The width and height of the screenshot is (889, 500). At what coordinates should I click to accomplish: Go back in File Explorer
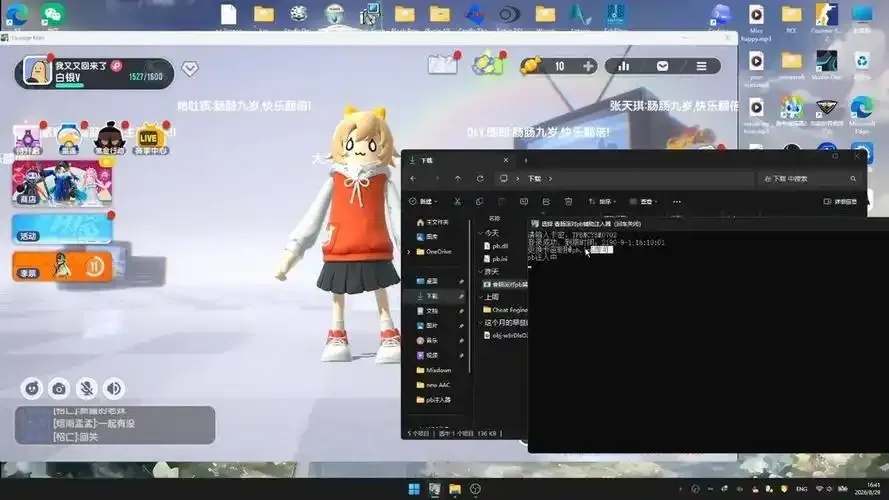click(413, 179)
